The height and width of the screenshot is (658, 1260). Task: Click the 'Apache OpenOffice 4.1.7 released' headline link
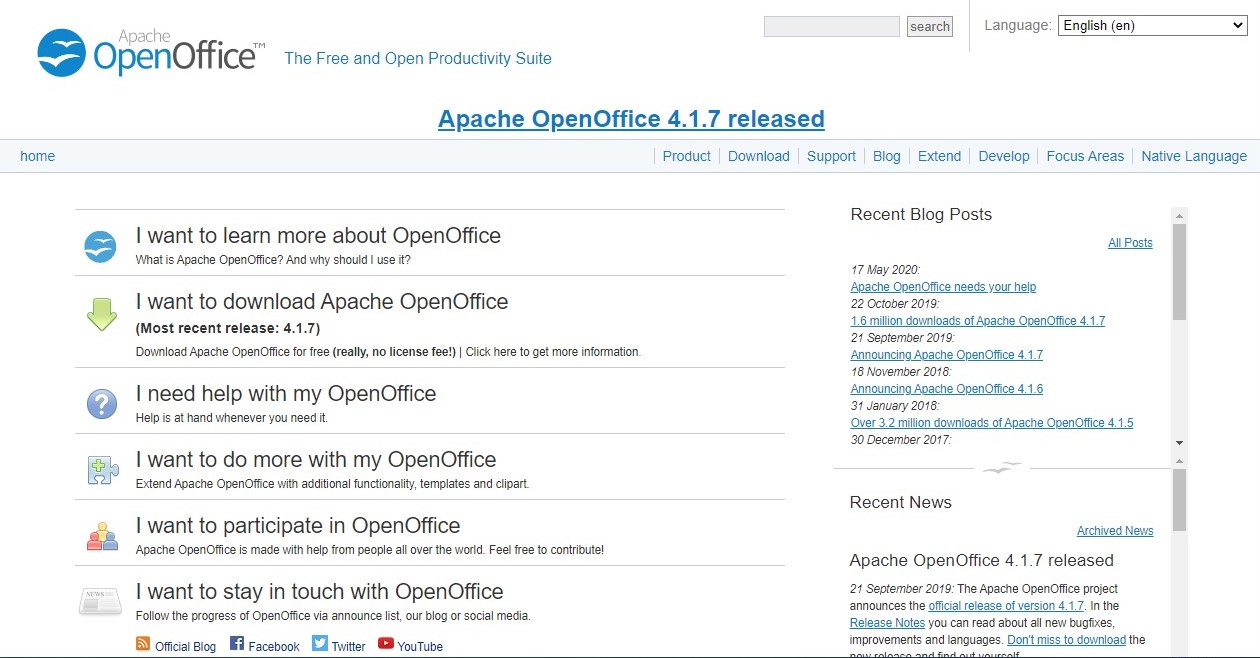coord(631,118)
